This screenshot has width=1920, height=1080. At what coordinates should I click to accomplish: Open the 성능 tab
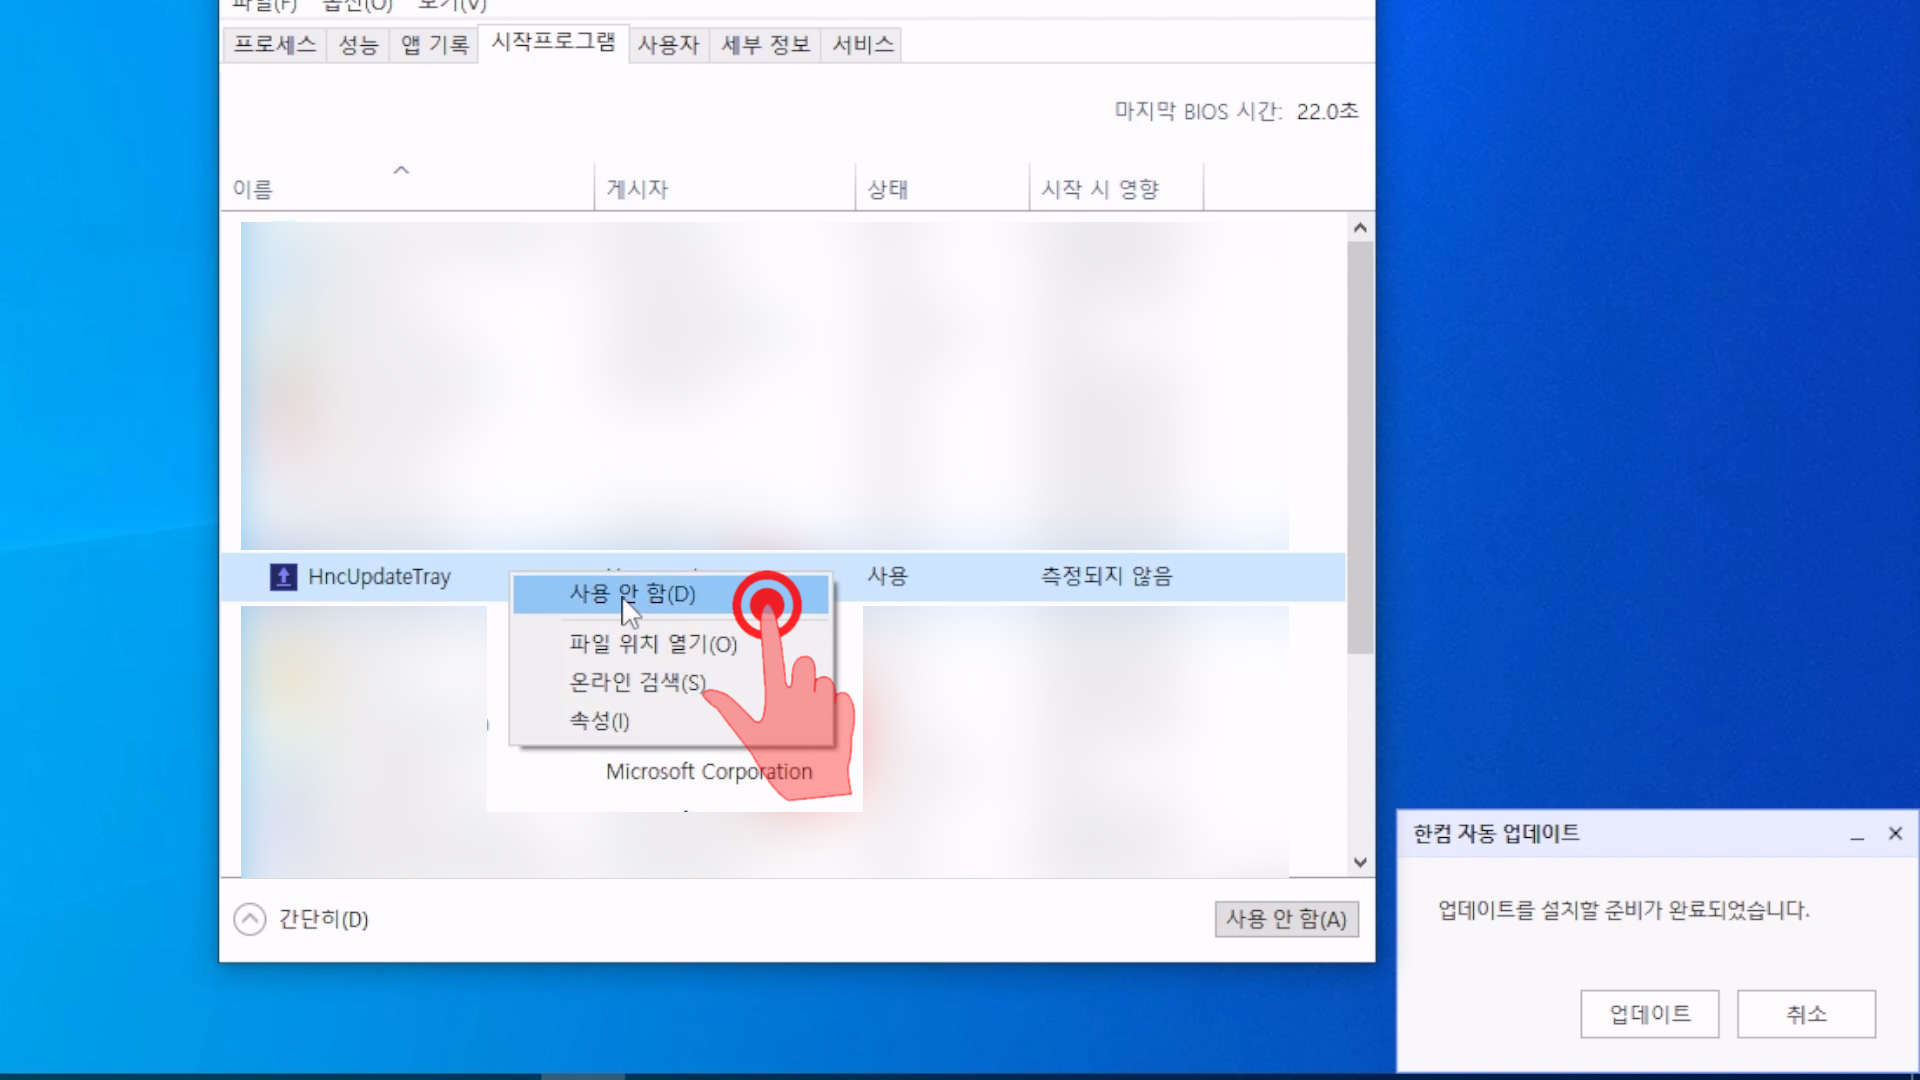[x=357, y=44]
